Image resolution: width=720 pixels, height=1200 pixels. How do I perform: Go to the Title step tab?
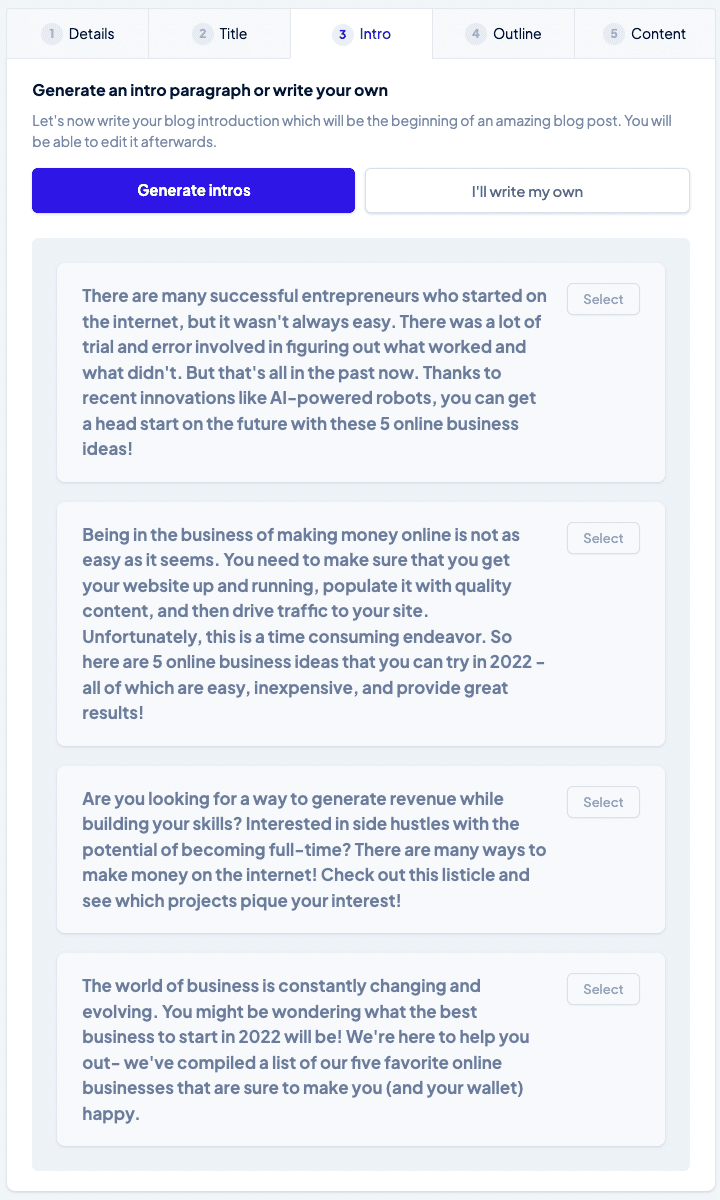click(x=220, y=34)
